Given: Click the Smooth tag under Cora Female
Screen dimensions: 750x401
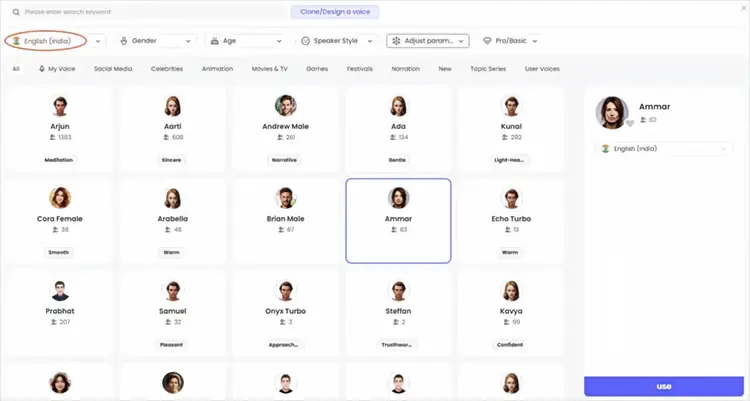Looking at the screenshot, I should pyautogui.click(x=58, y=252).
